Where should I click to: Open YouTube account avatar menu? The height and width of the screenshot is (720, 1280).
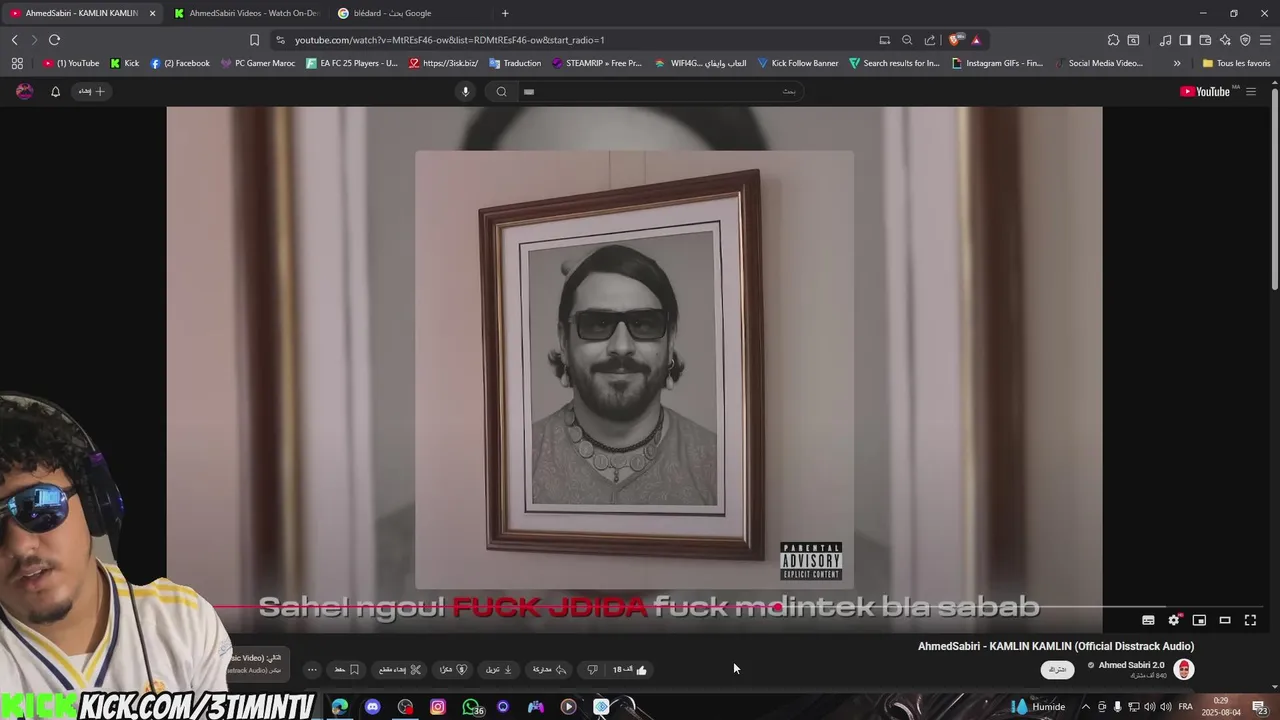(25, 92)
